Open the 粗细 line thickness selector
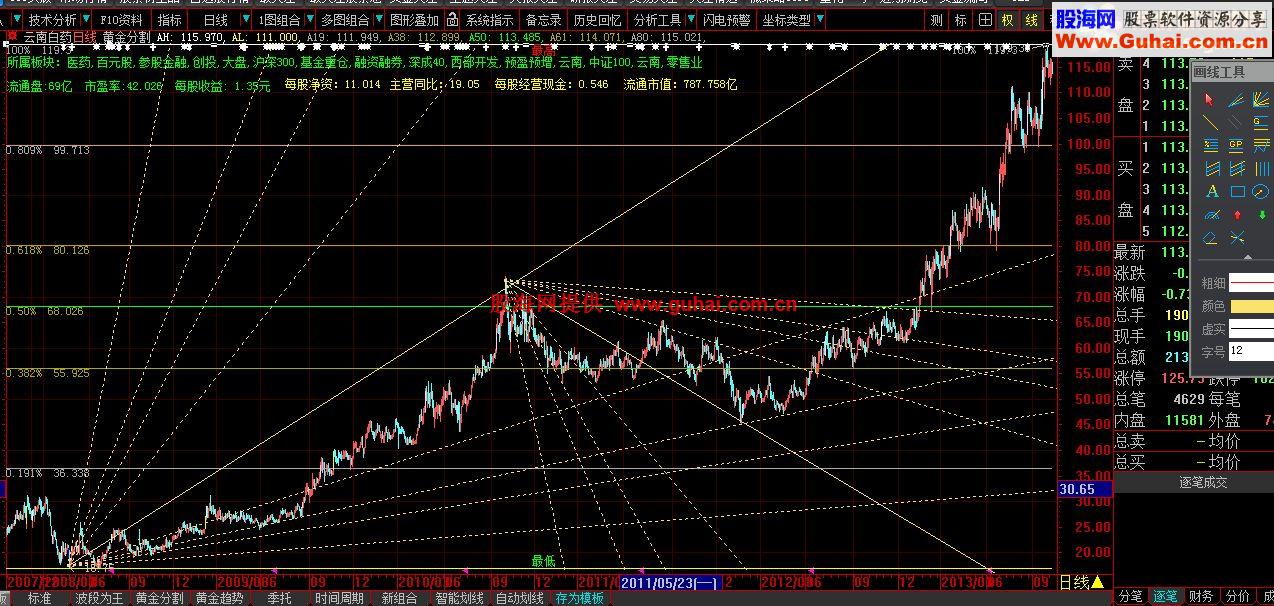 click(x=1251, y=284)
